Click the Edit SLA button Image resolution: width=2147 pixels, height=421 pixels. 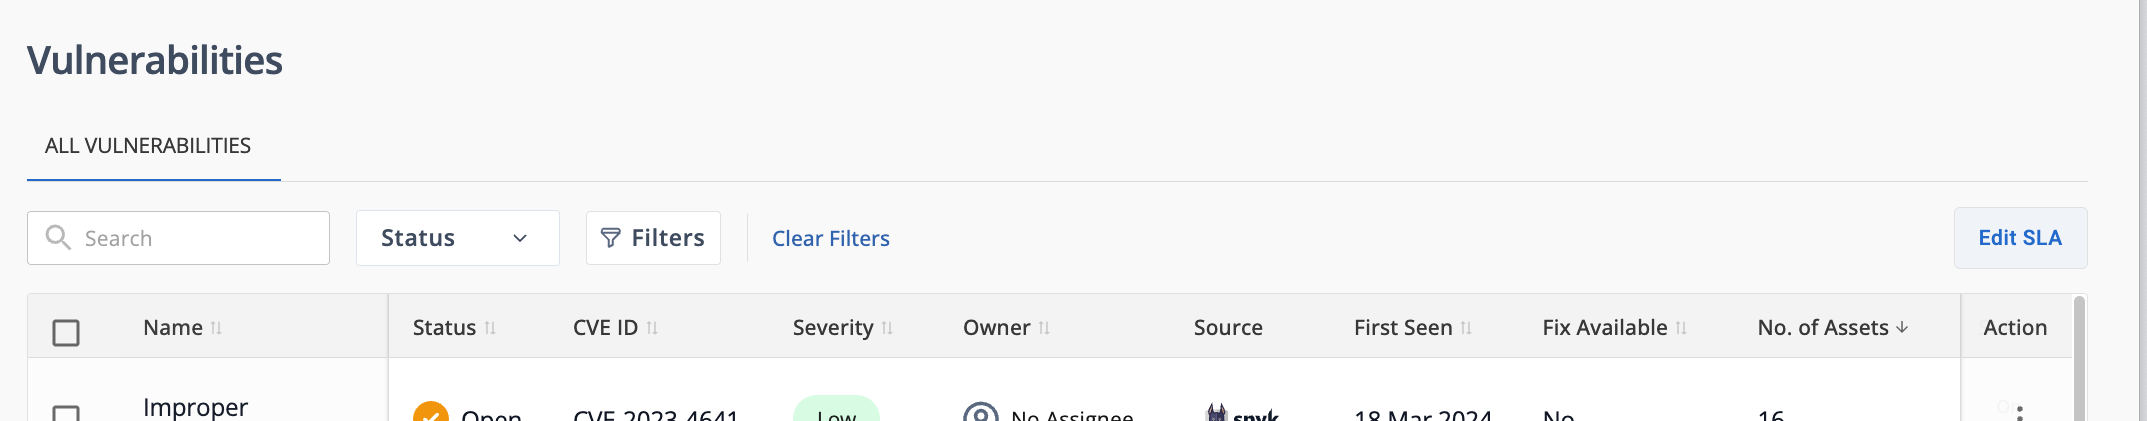tap(2020, 238)
